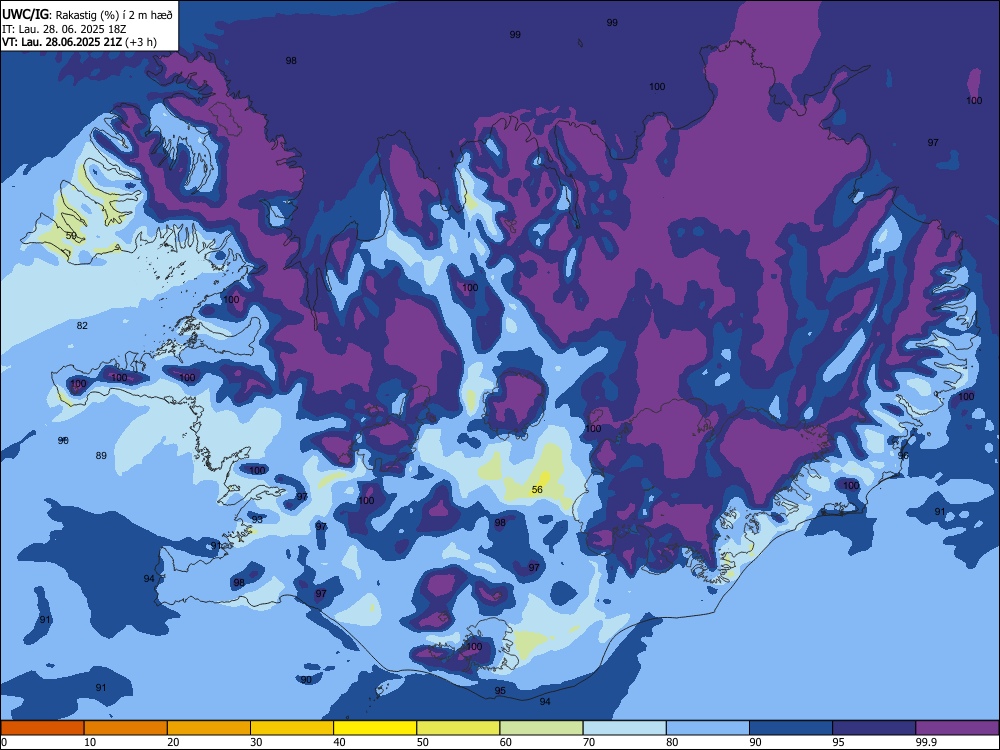
Task: Click the 'VT: Lau. 28.06.2025 21Z (+3 h)' line
Action: (x=79, y=42)
